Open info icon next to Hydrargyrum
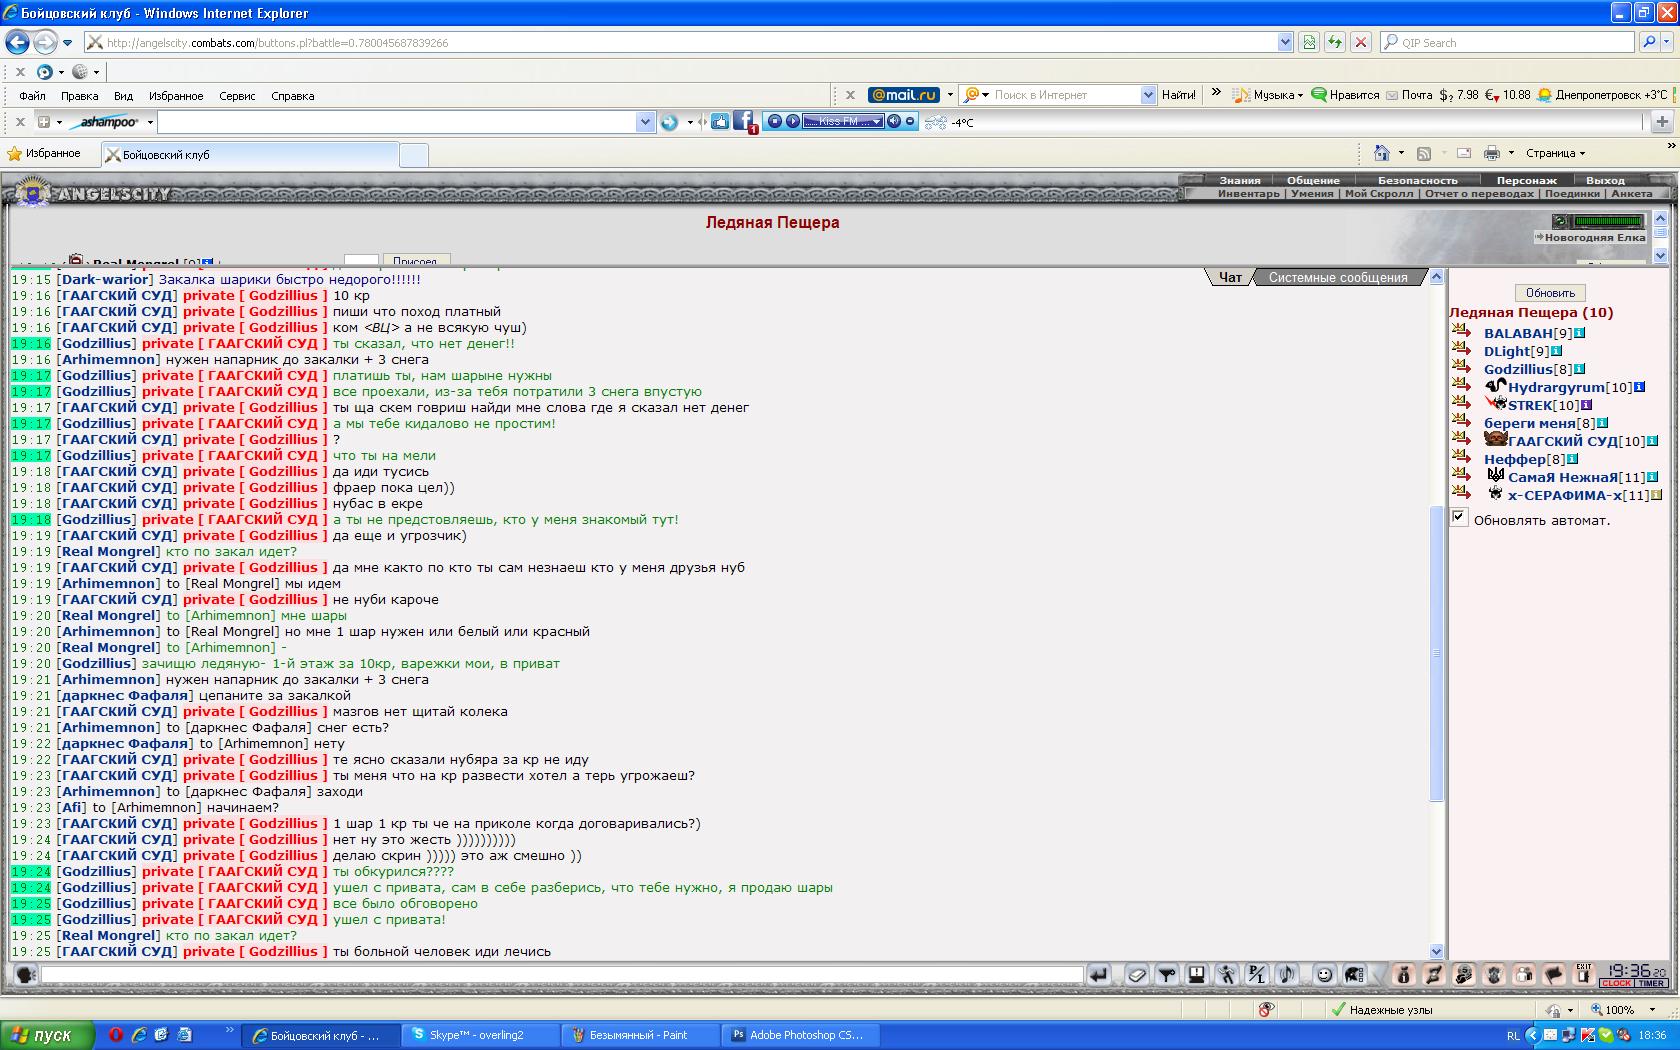The width and height of the screenshot is (1680, 1050). (1639, 387)
